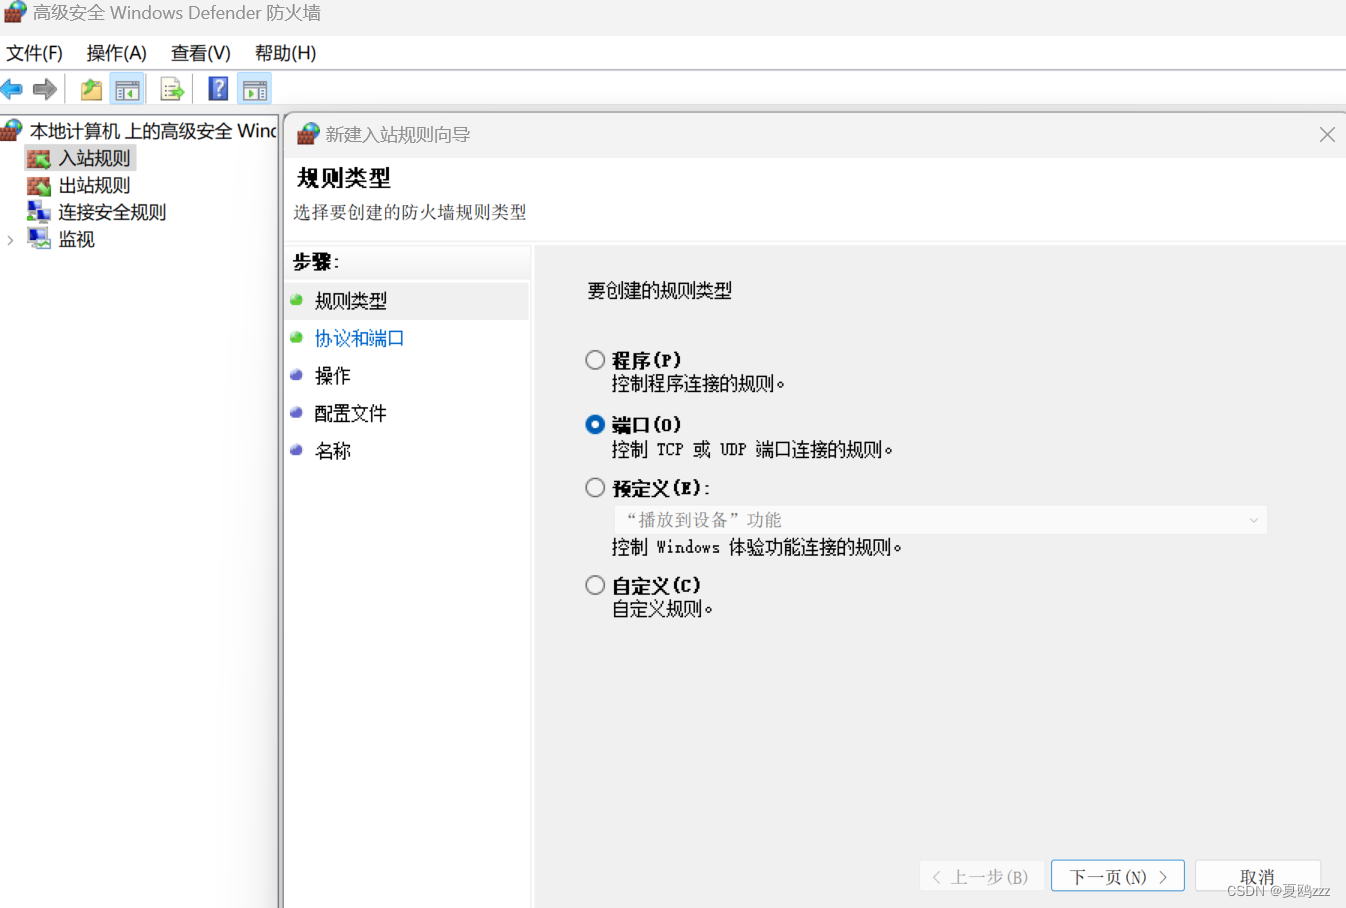Click the 上一步(B) button
The height and width of the screenshot is (908, 1346).
tap(981, 876)
